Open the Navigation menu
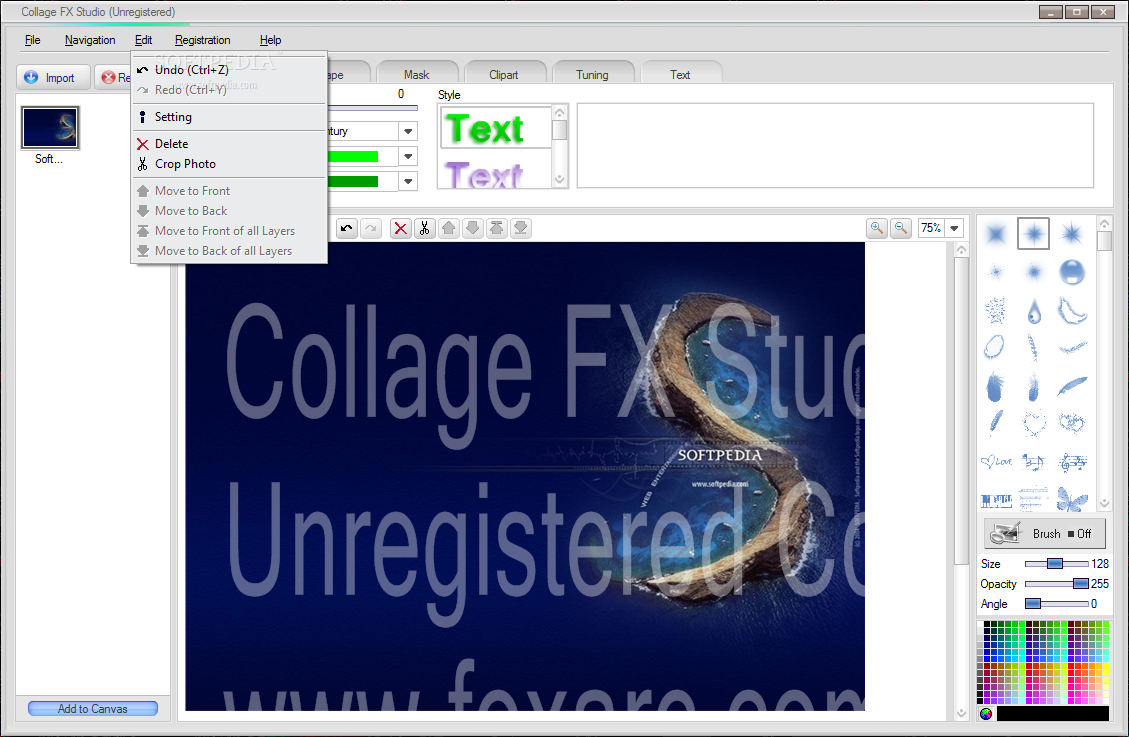1129x737 pixels. coord(90,40)
